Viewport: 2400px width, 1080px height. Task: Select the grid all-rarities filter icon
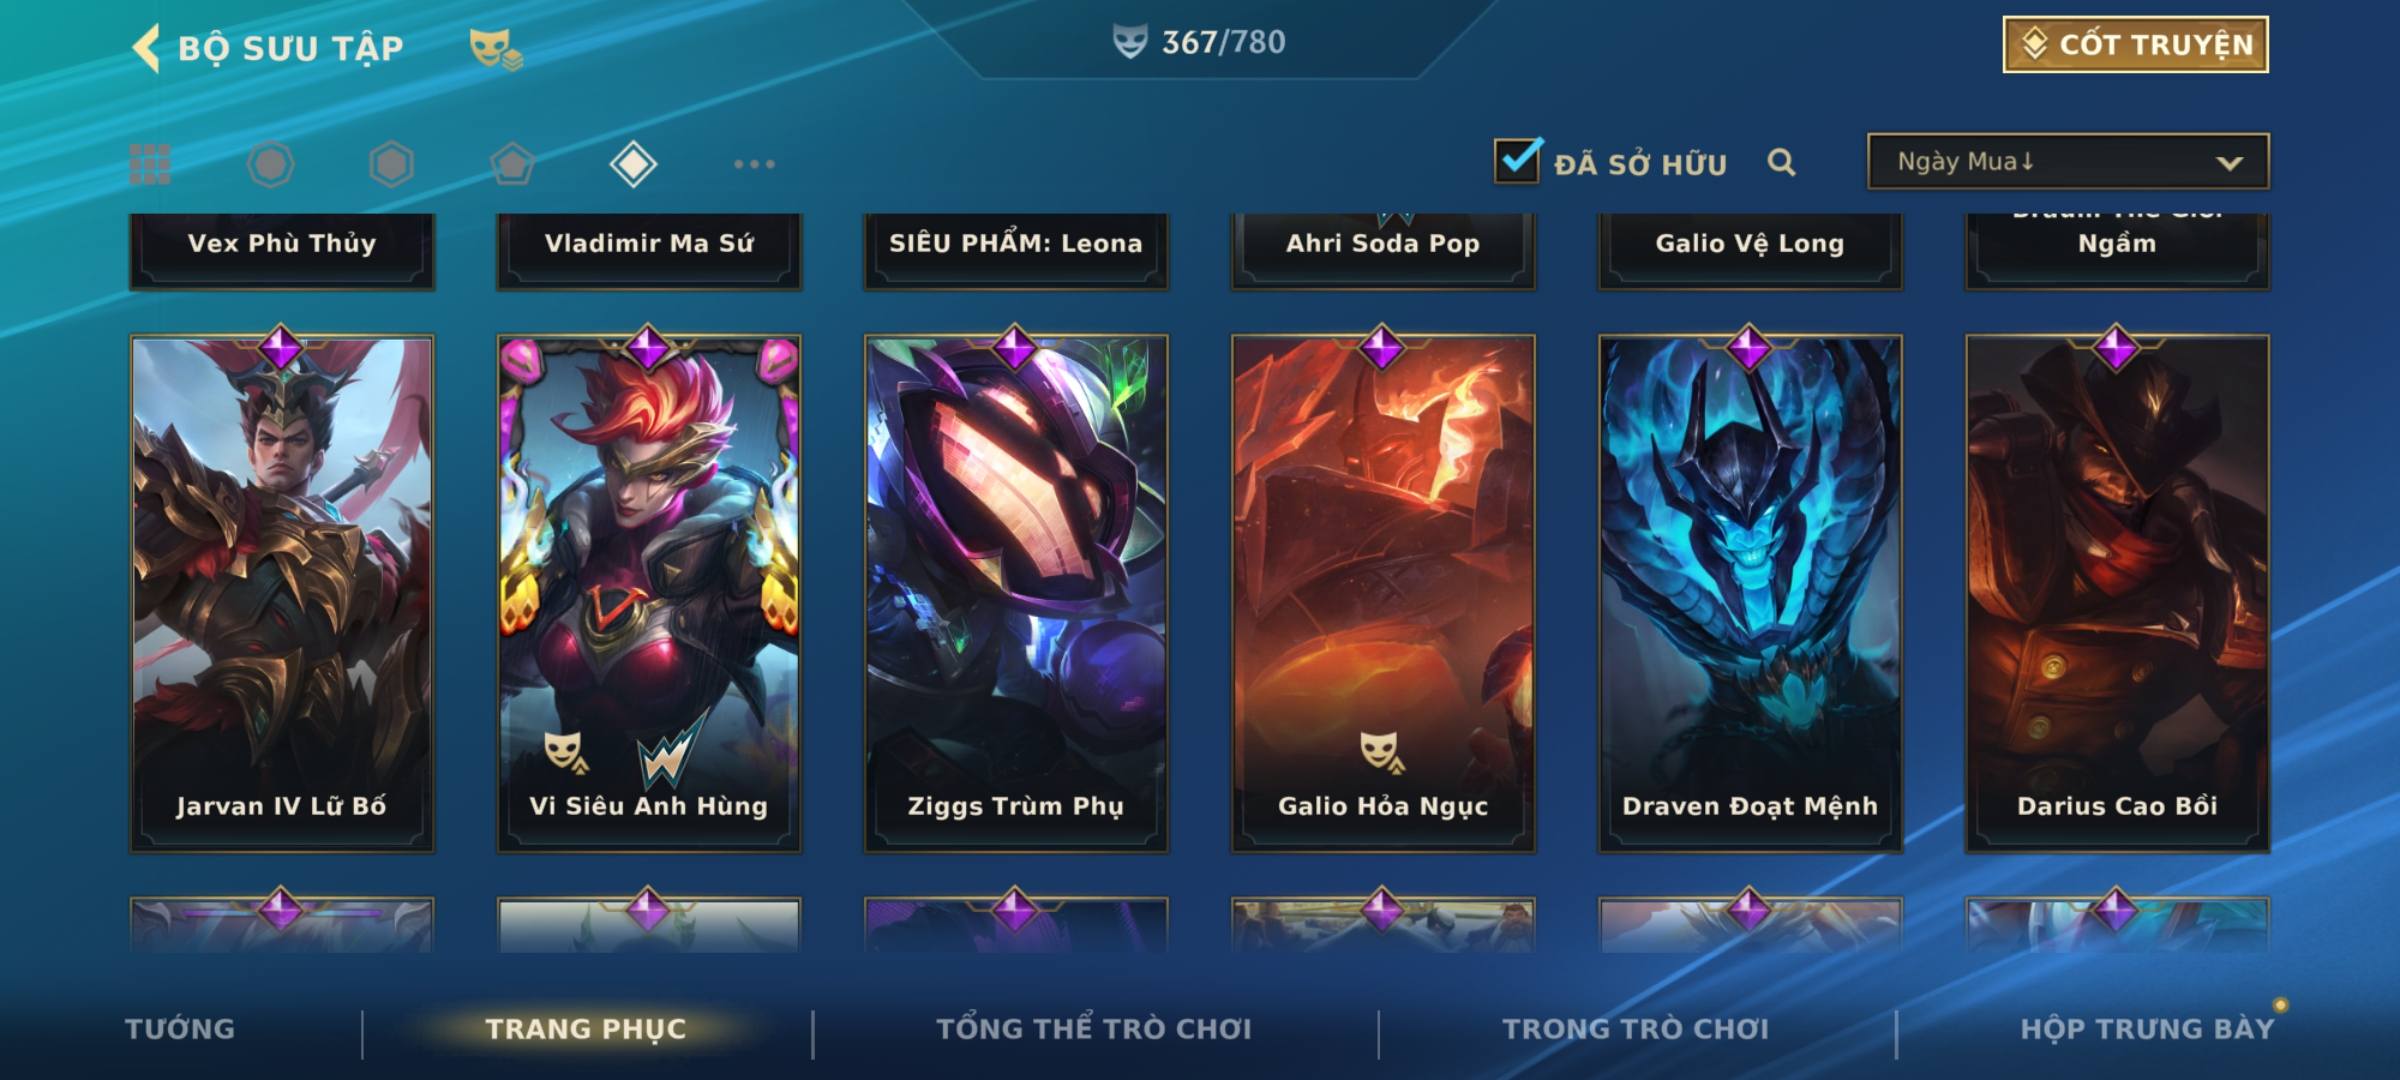click(x=150, y=164)
